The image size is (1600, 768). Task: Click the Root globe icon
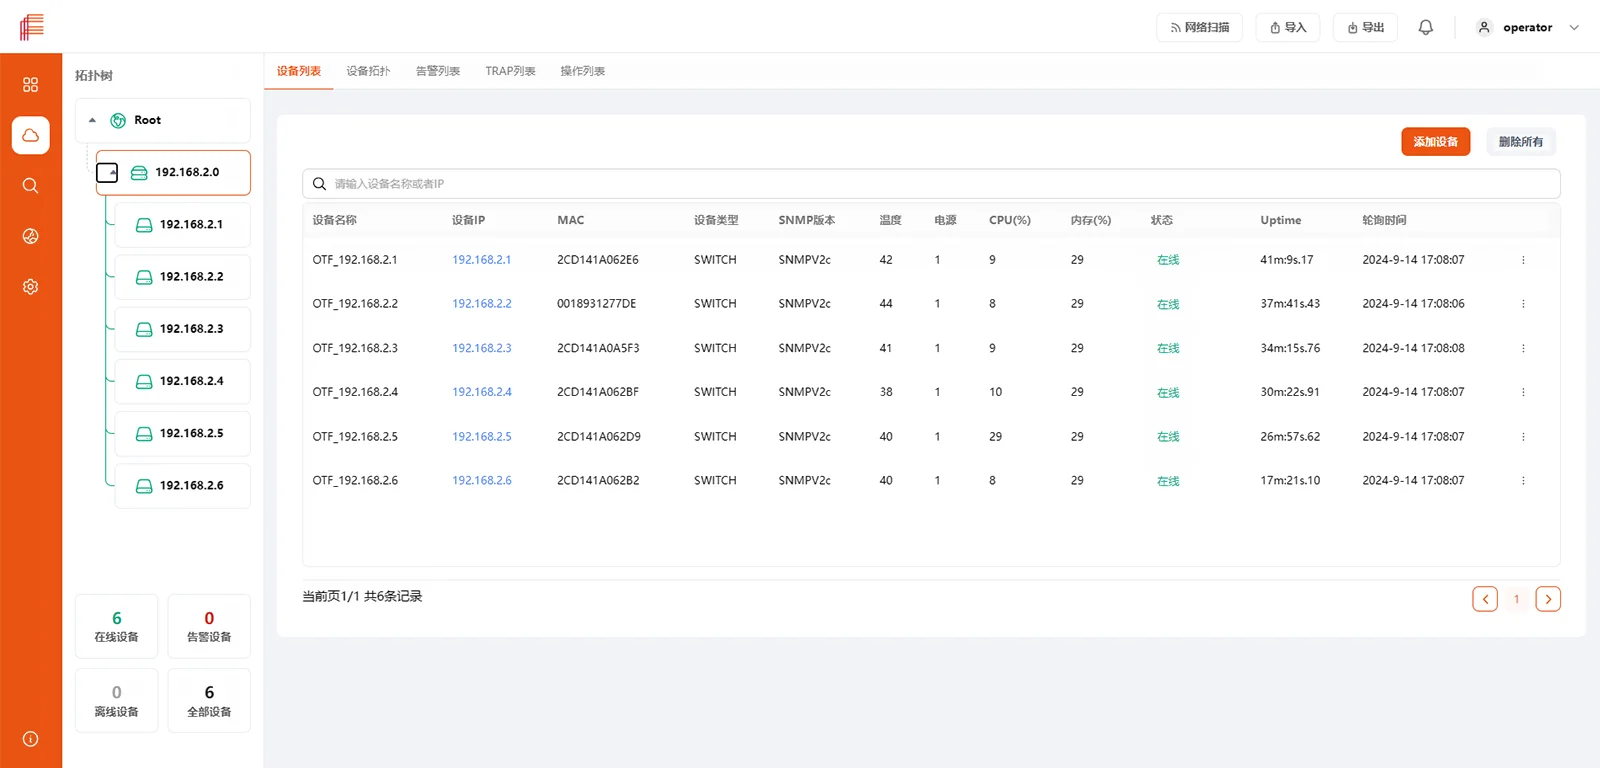click(118, 120)
